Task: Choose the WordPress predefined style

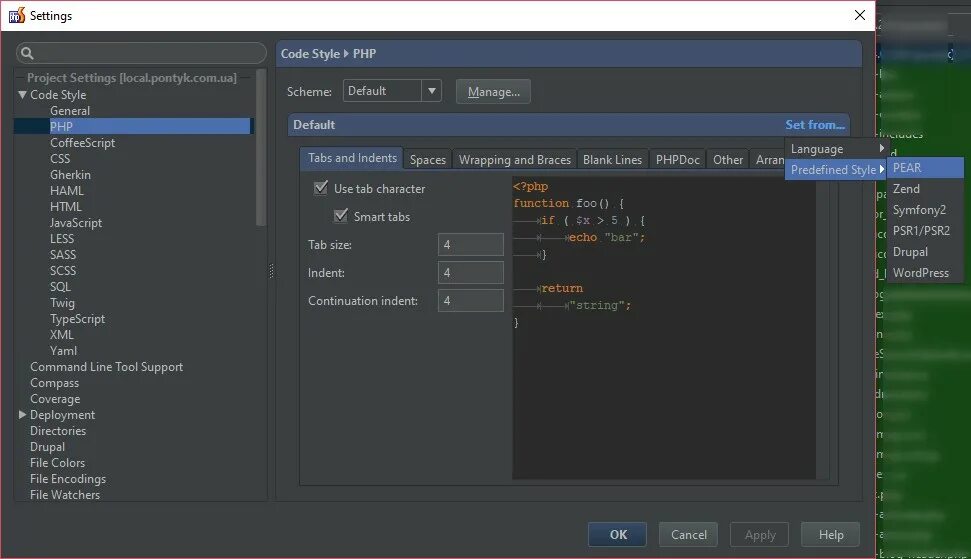Action: pyautogui.click(x=925, y=273)
